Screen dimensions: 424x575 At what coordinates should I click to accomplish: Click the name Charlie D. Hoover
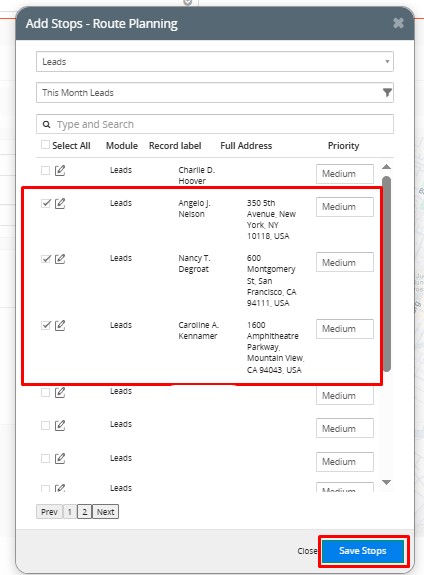[197, 175]
